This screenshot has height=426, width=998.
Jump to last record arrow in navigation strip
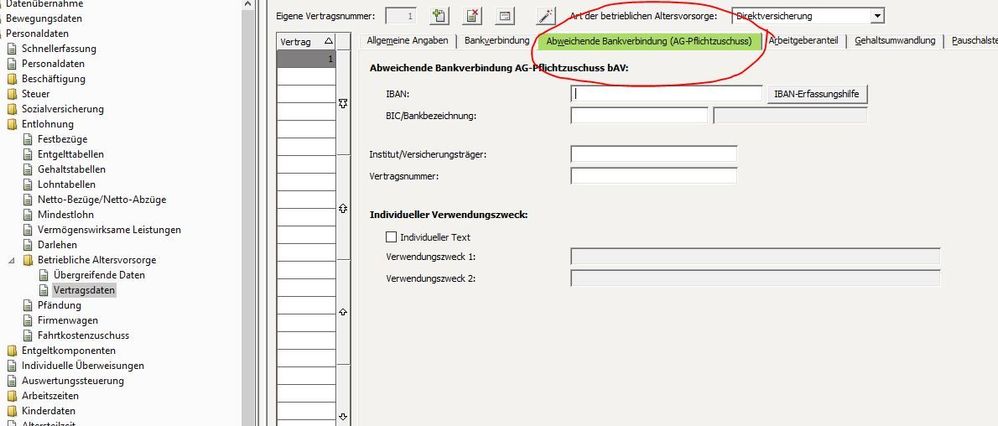click(343, 417)
